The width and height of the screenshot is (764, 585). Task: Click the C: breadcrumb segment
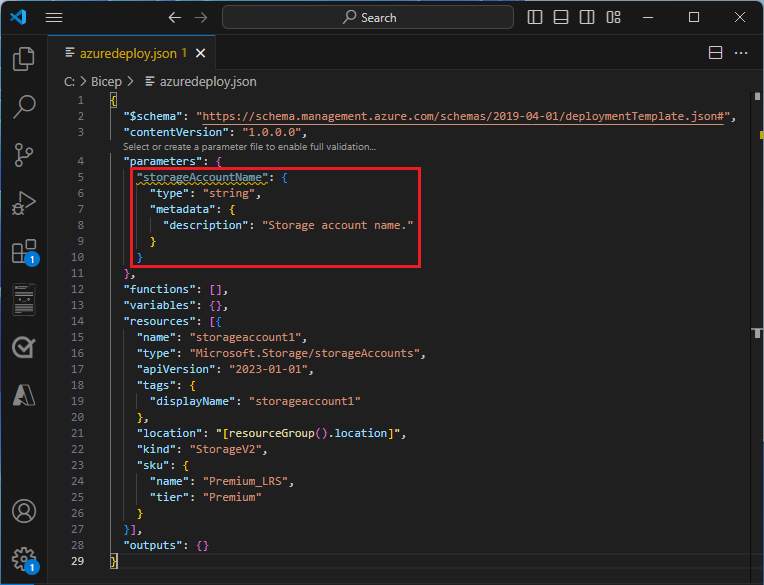coord(69,81)
